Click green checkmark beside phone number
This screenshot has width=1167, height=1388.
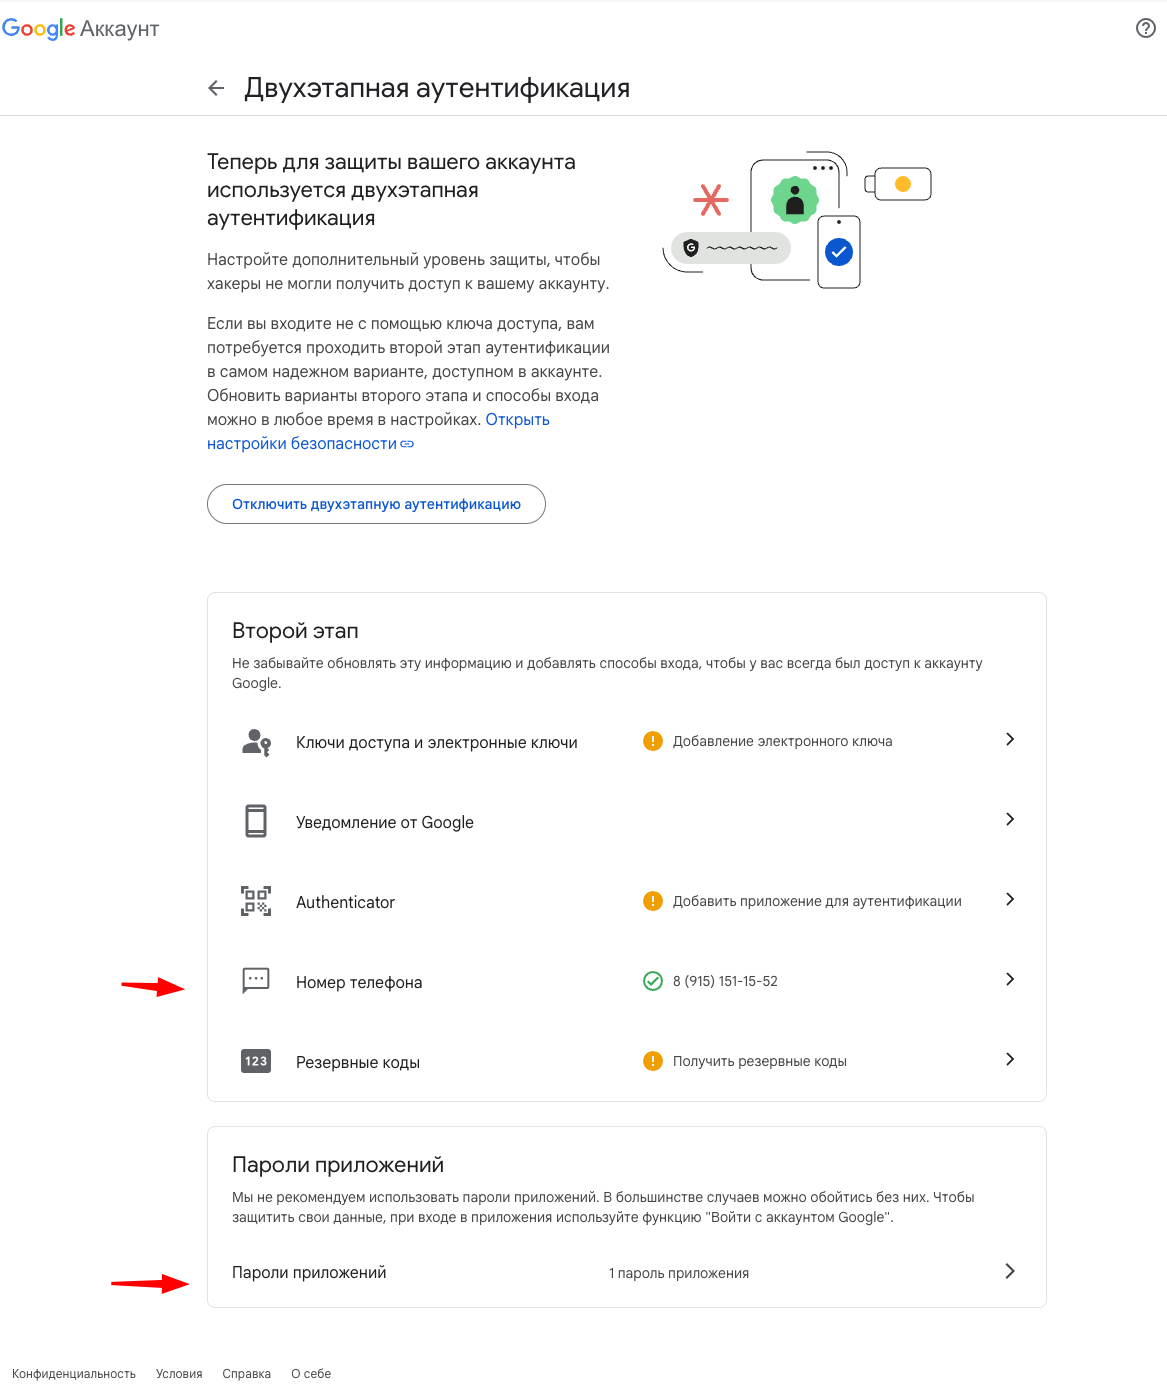(x=653, y=981)
